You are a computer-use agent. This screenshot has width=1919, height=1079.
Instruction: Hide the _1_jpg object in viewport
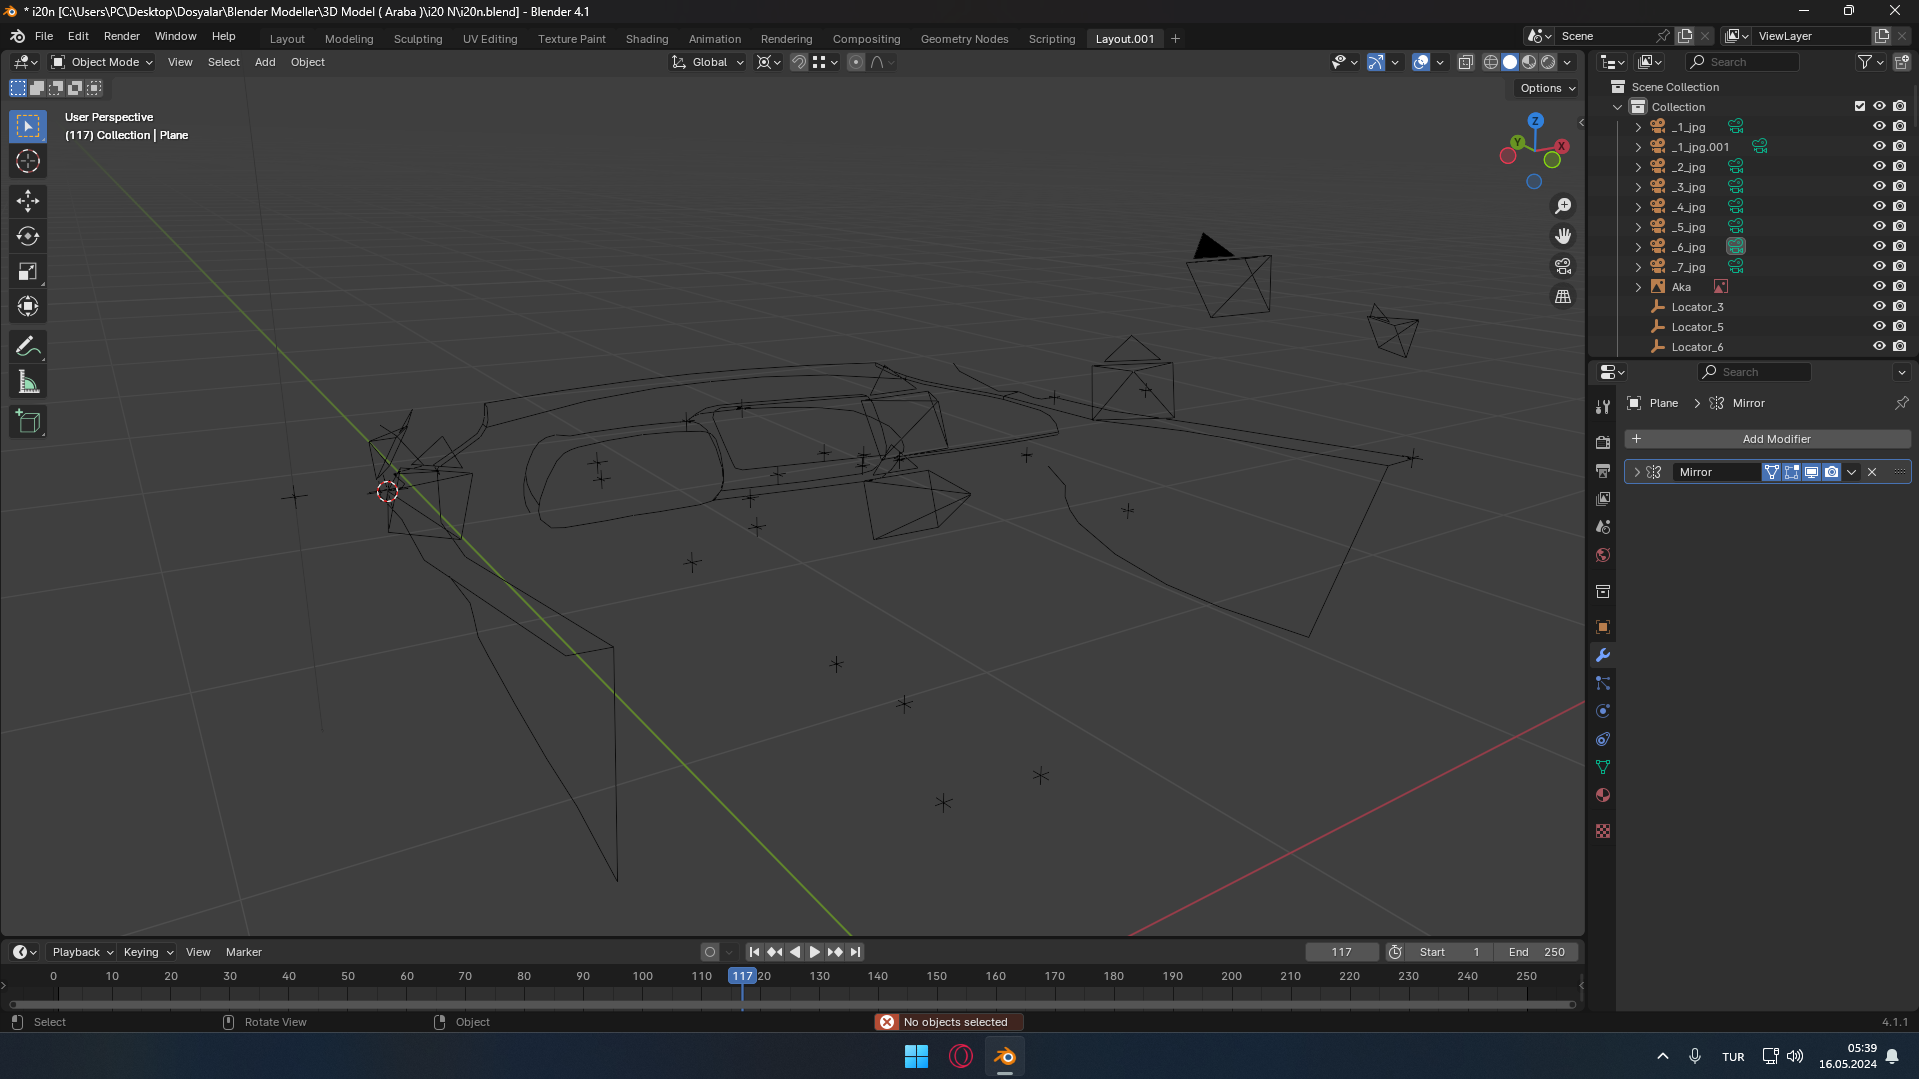tap(1879, 127)
